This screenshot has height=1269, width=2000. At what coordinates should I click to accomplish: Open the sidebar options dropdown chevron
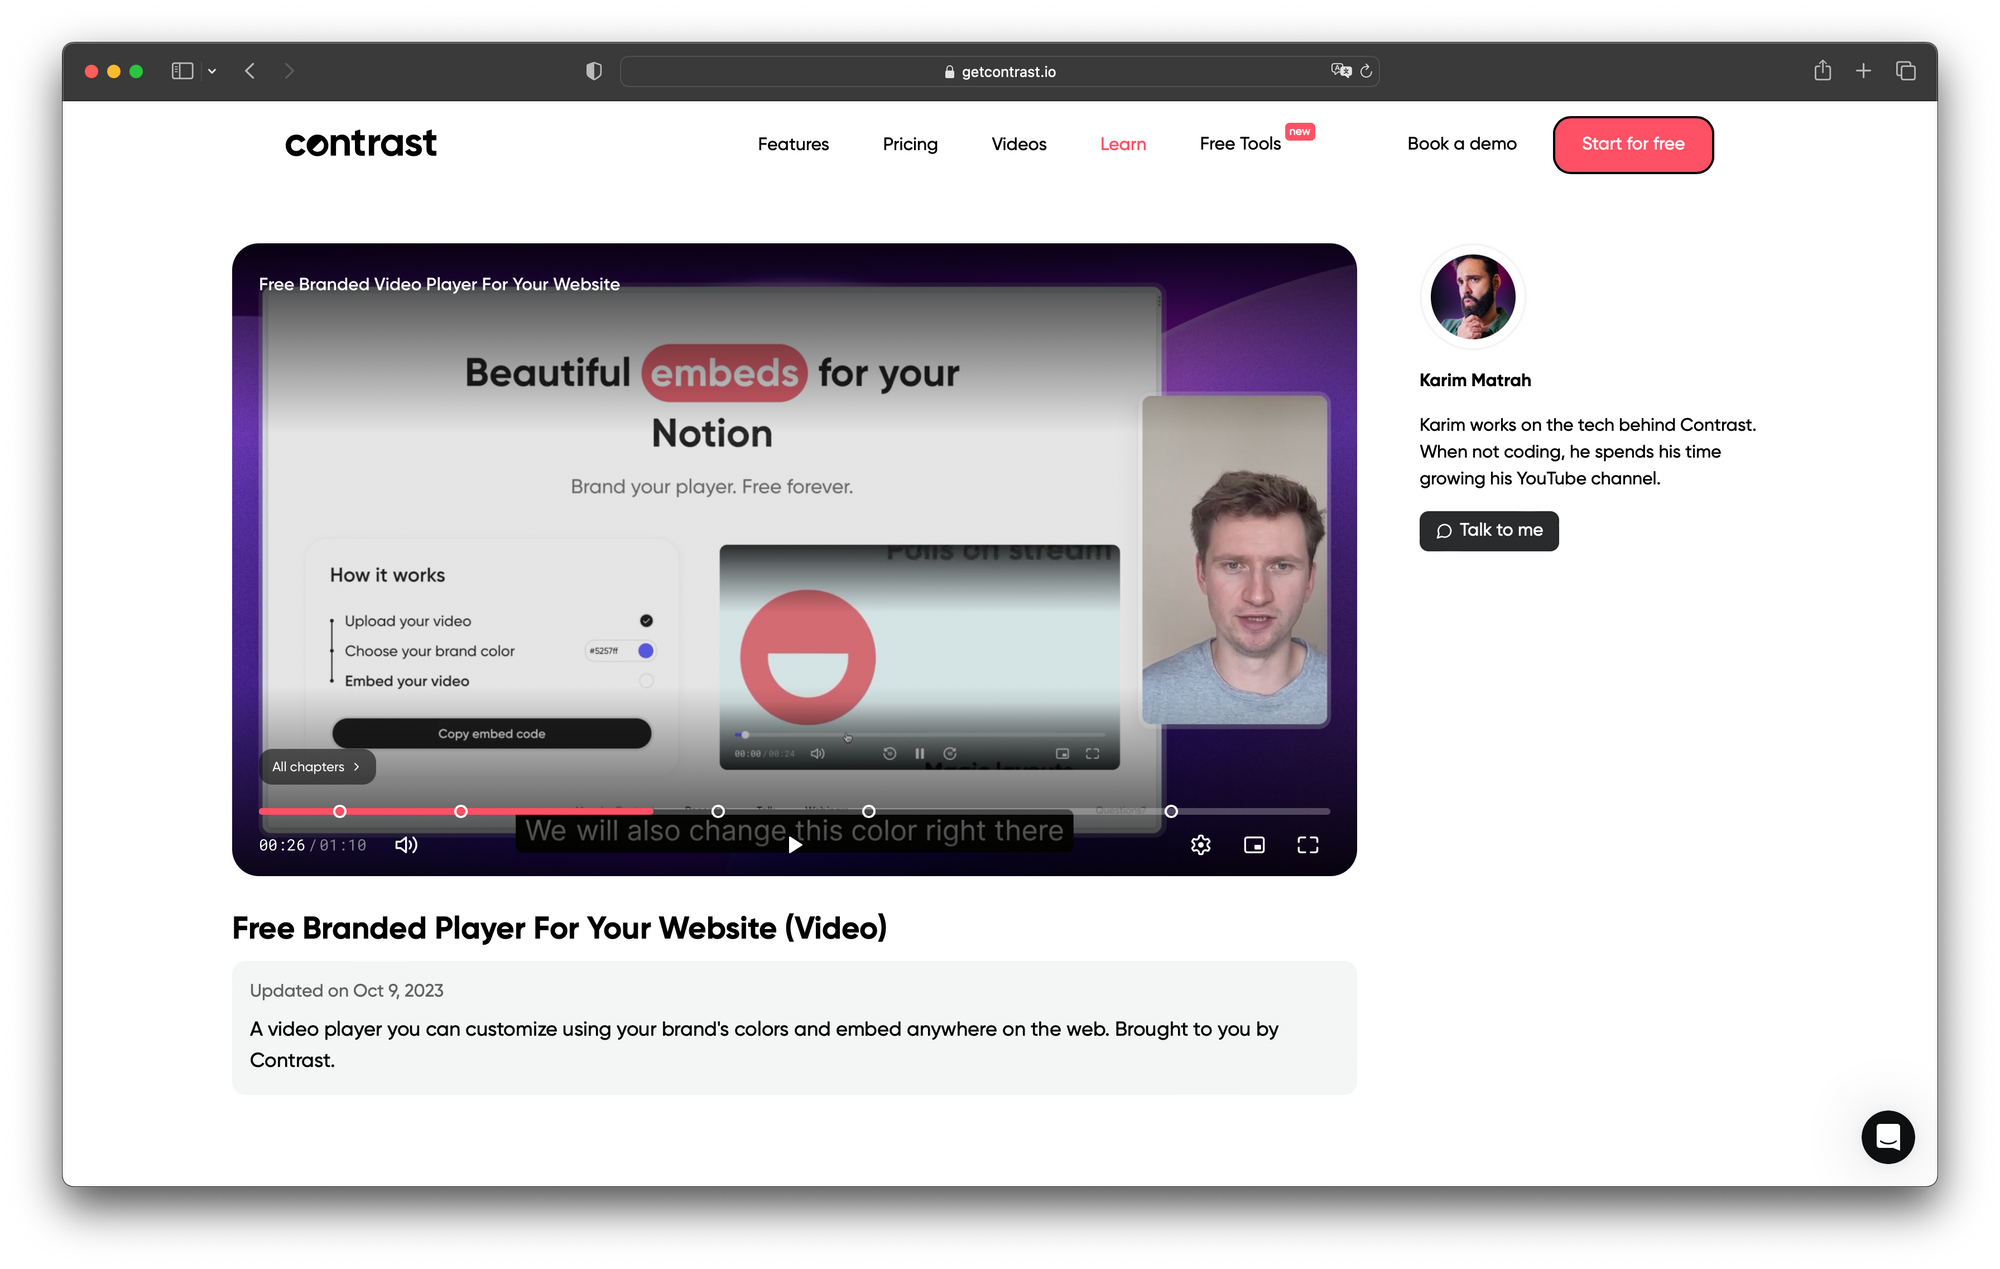[x=212, y=71]
